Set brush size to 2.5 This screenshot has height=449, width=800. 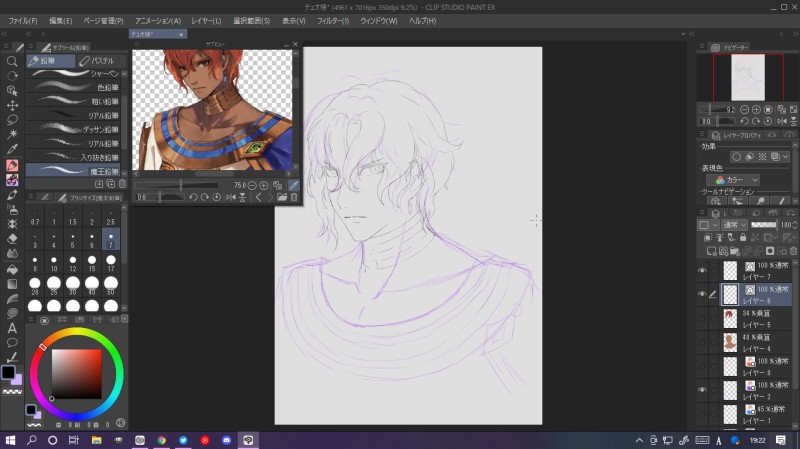(111, 217)
